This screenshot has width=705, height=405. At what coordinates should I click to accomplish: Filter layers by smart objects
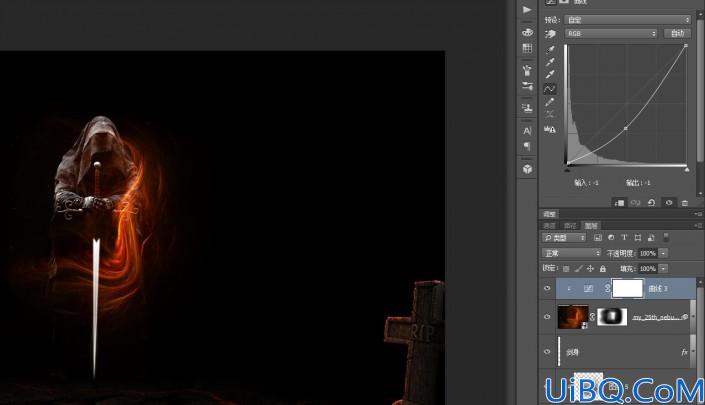(651, 237)
